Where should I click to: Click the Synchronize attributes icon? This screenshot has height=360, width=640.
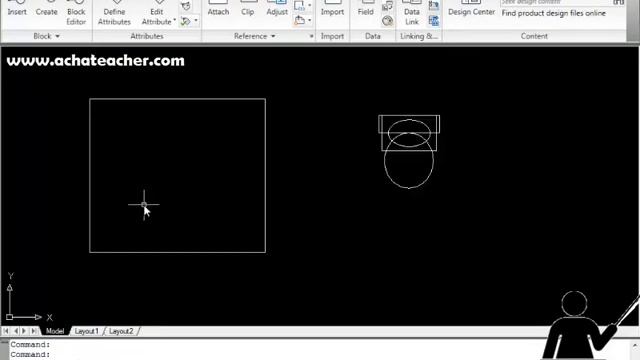[x=186, y=21]
